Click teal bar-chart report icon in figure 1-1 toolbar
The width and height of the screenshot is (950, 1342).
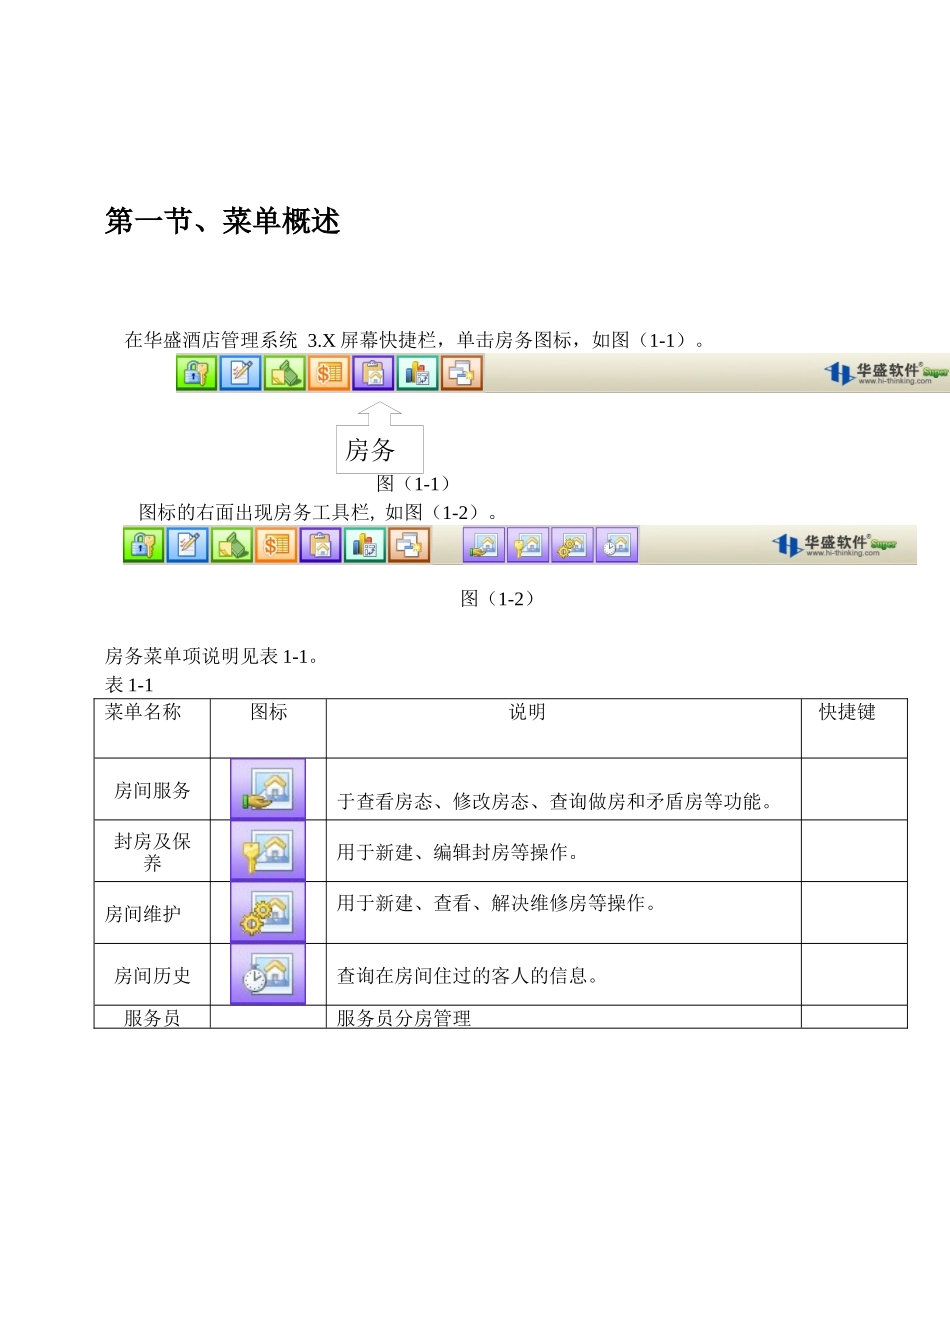point(417,373)
